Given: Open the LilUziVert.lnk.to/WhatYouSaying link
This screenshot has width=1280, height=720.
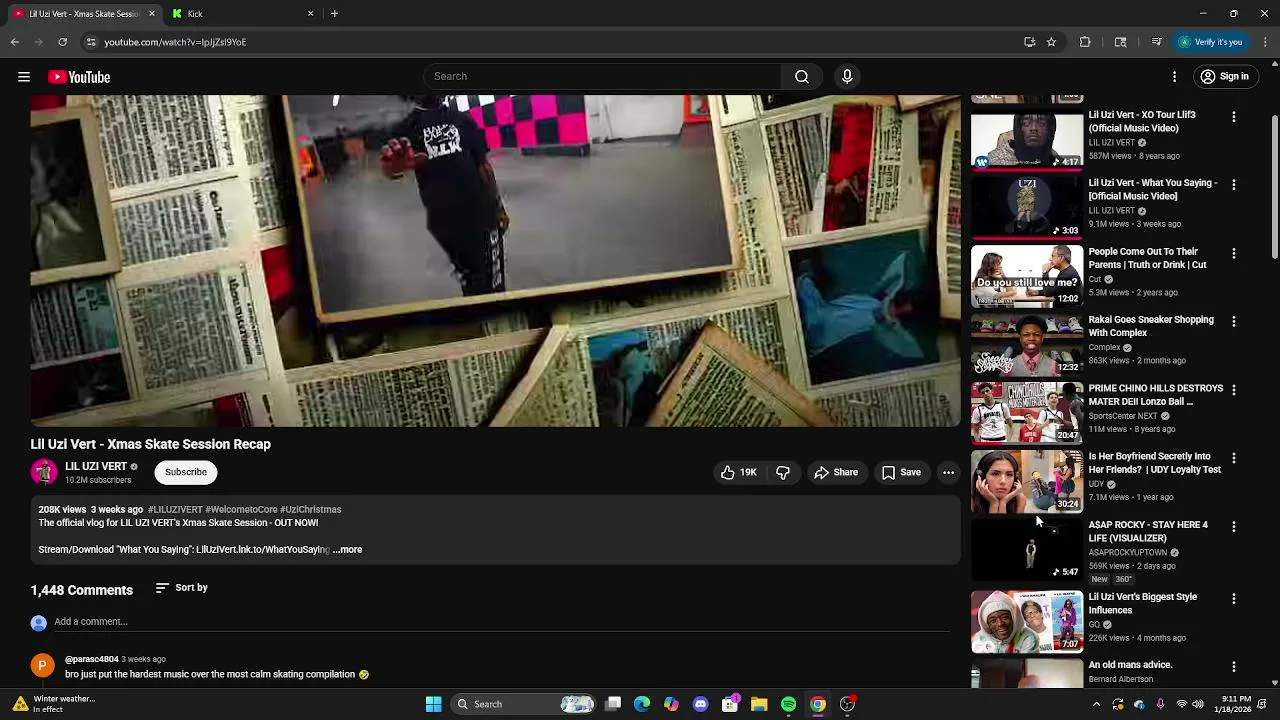Looking at the screenshot, I should tap(263, 550).
